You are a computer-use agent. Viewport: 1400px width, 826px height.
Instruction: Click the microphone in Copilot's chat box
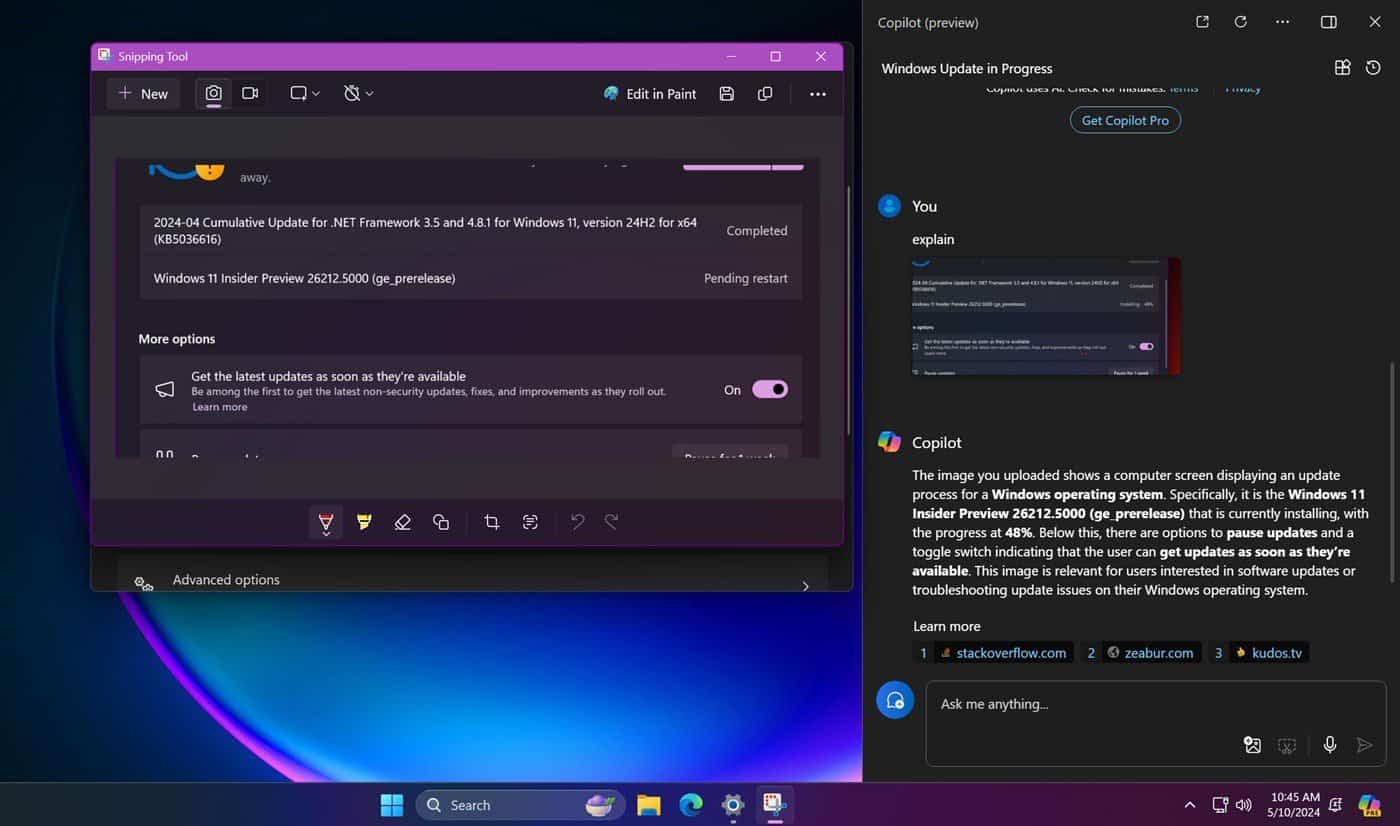pos(1329,745)
